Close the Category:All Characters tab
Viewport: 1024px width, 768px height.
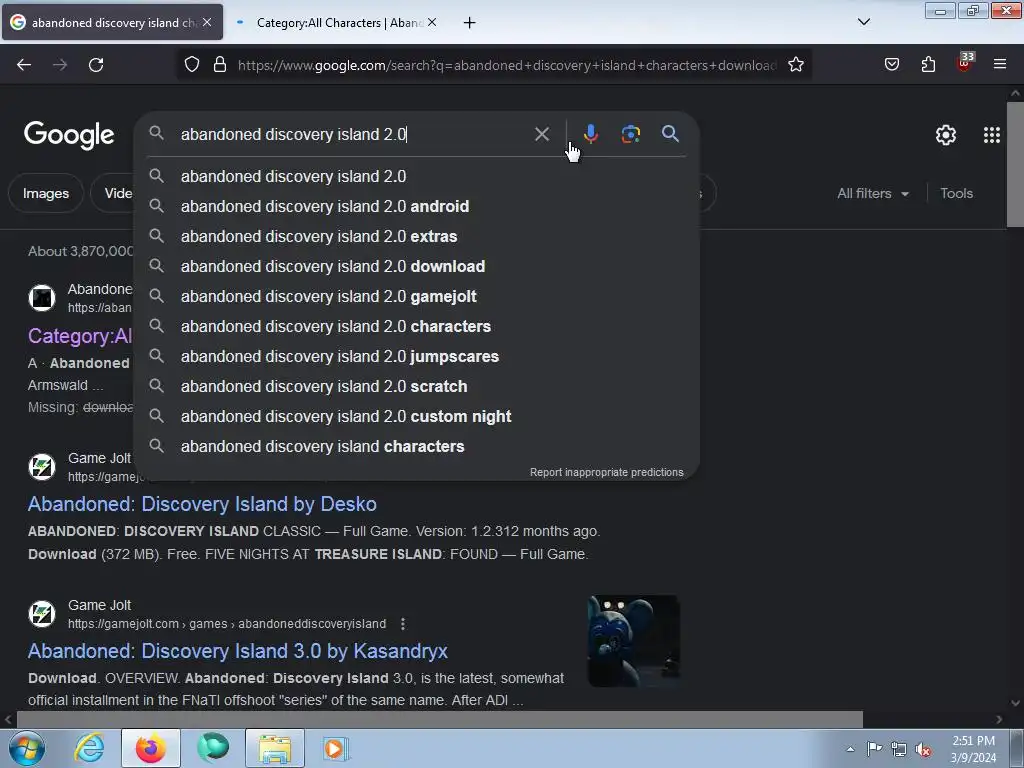pyautogui.click(x=432, y=22)
